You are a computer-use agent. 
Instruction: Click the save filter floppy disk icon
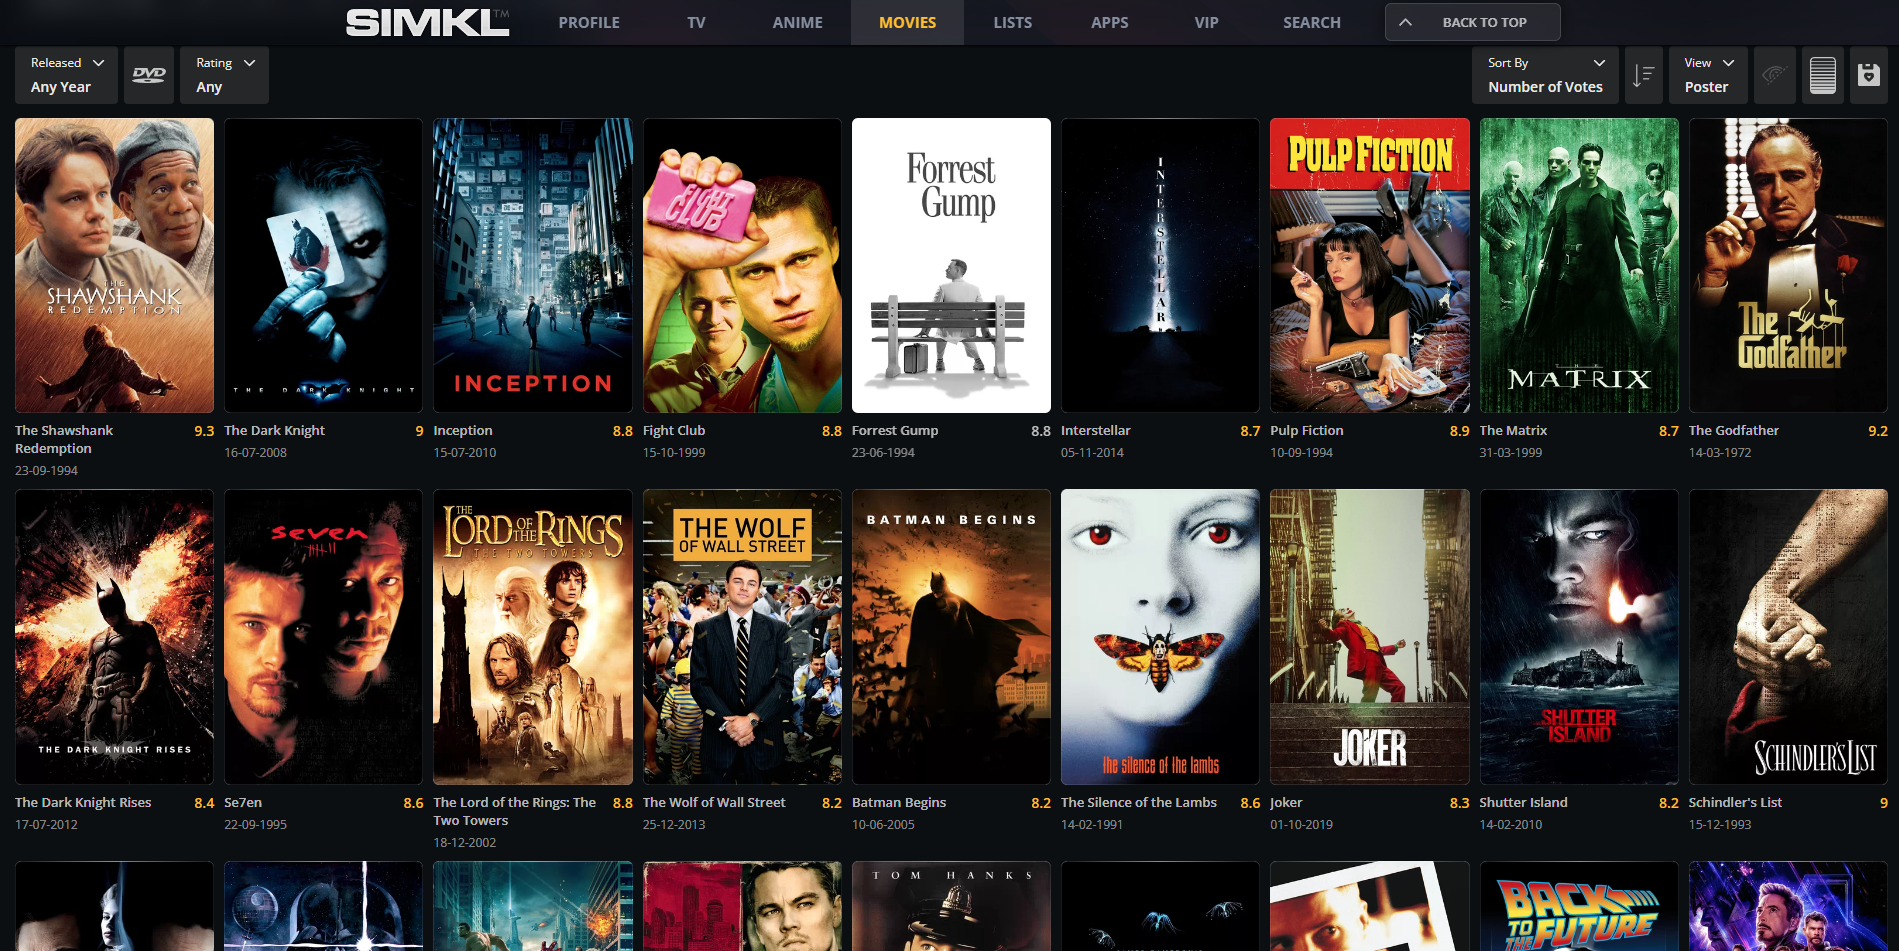(x=1868, y=75)
